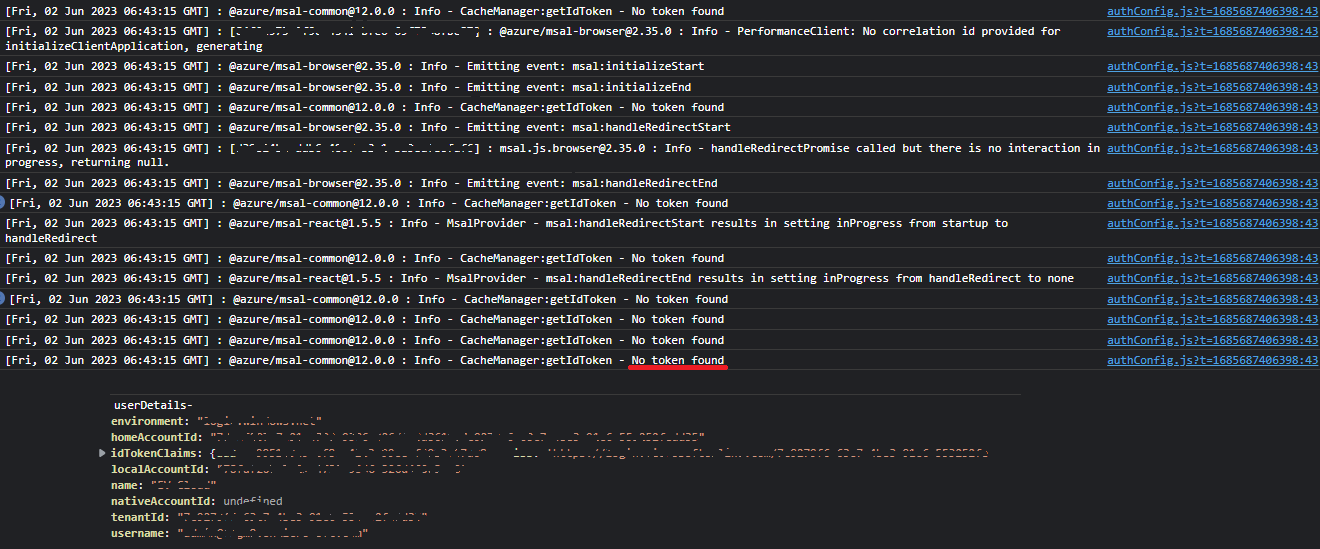The width and height of the screenshot is (1320, 549).
Task: Select 'inProgress from startup to handleRedirect' message
Action: coord(506,231)
